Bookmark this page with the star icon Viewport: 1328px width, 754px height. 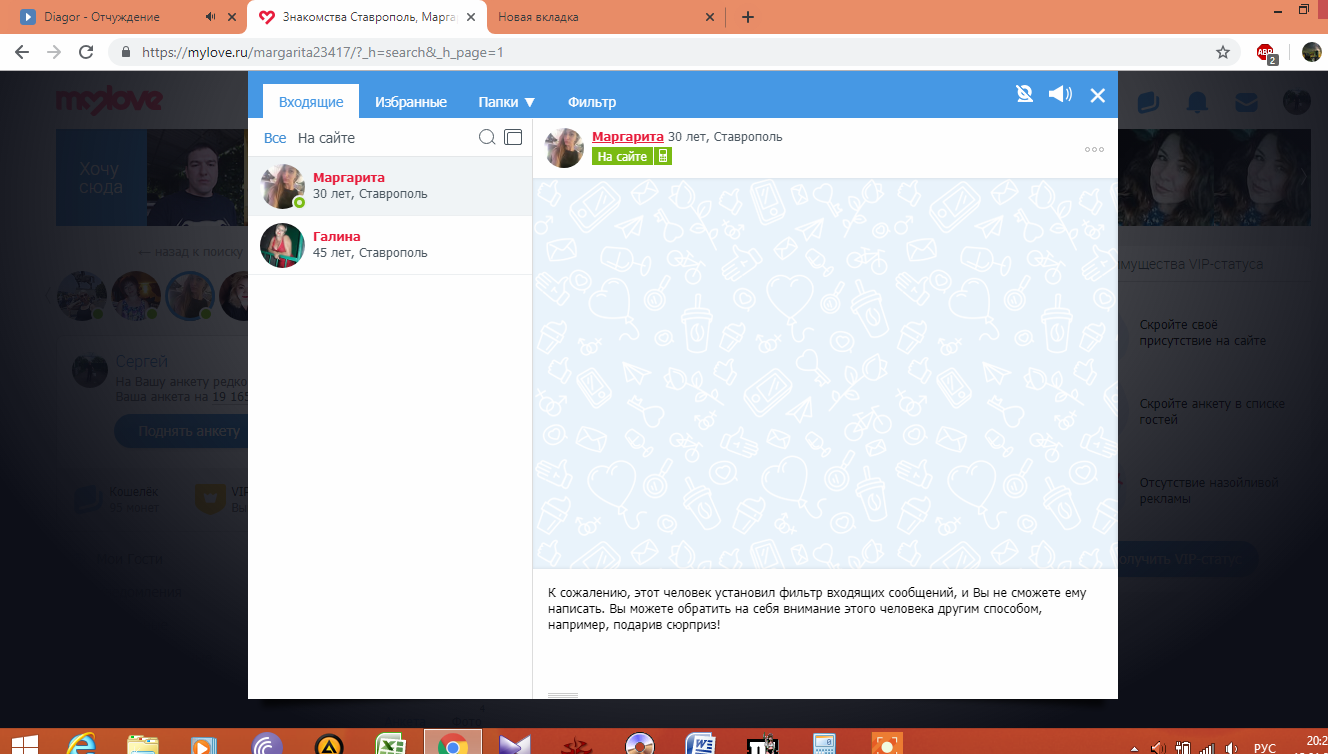1222,52
